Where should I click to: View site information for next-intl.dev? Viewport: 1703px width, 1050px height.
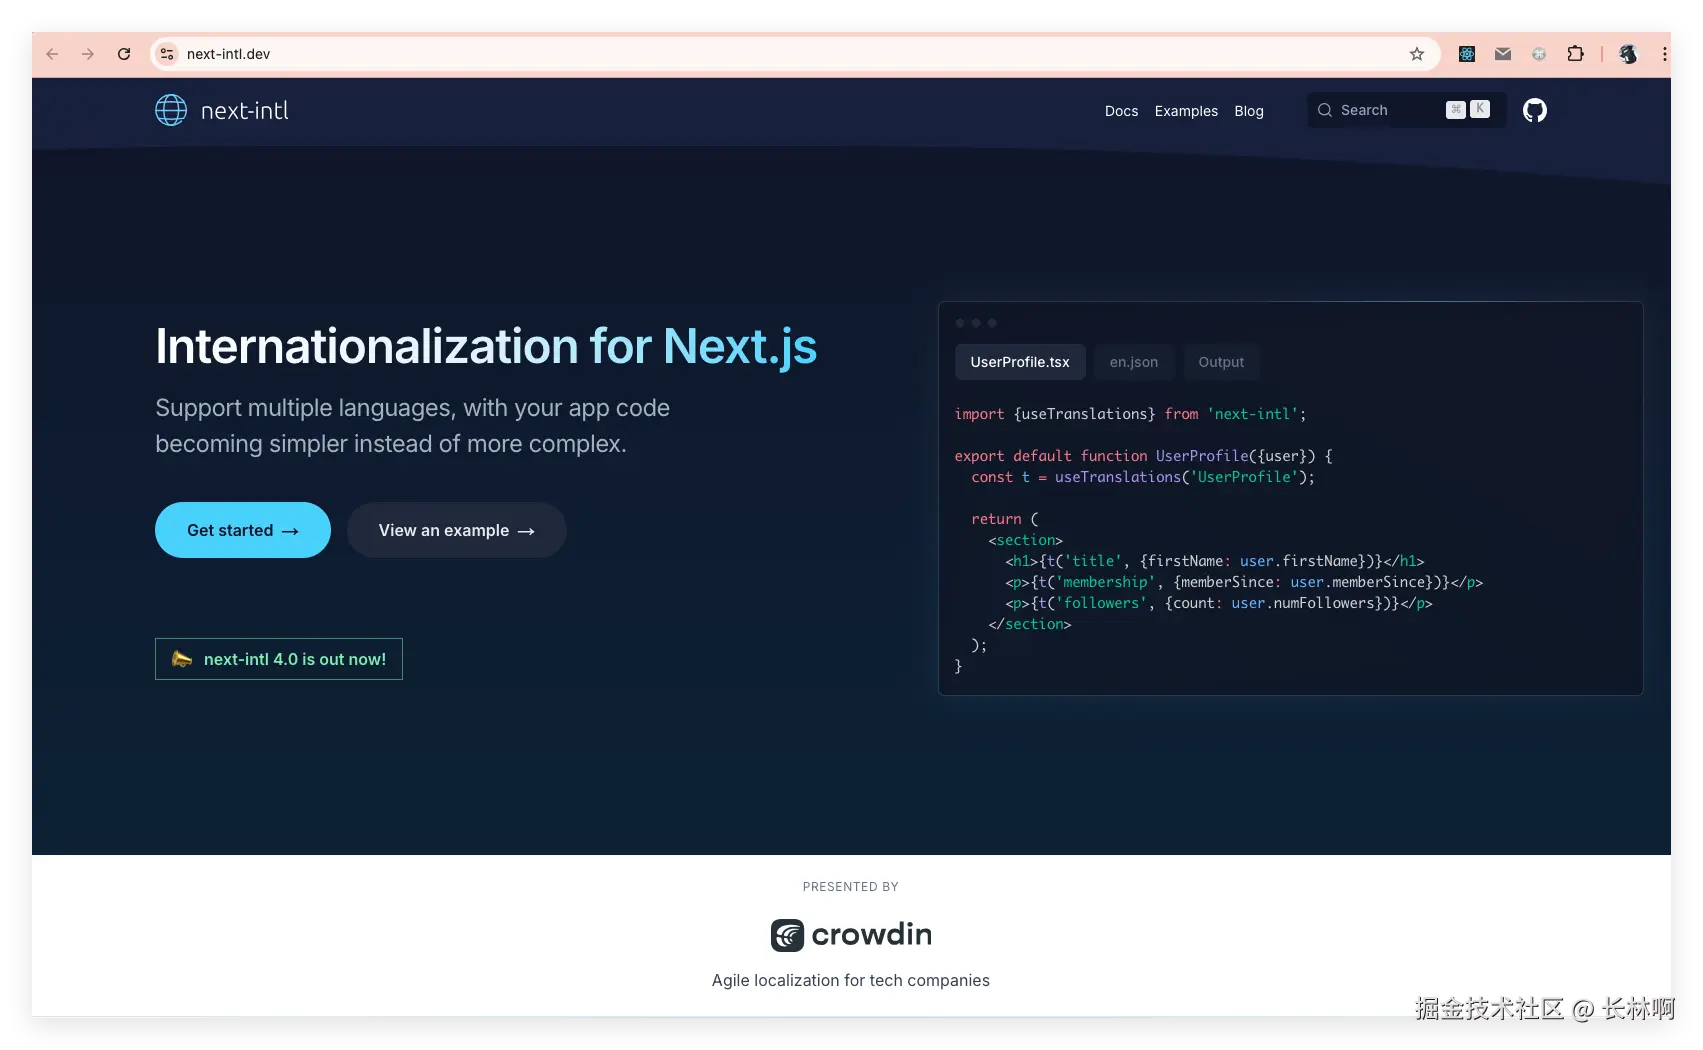[167, 54]
